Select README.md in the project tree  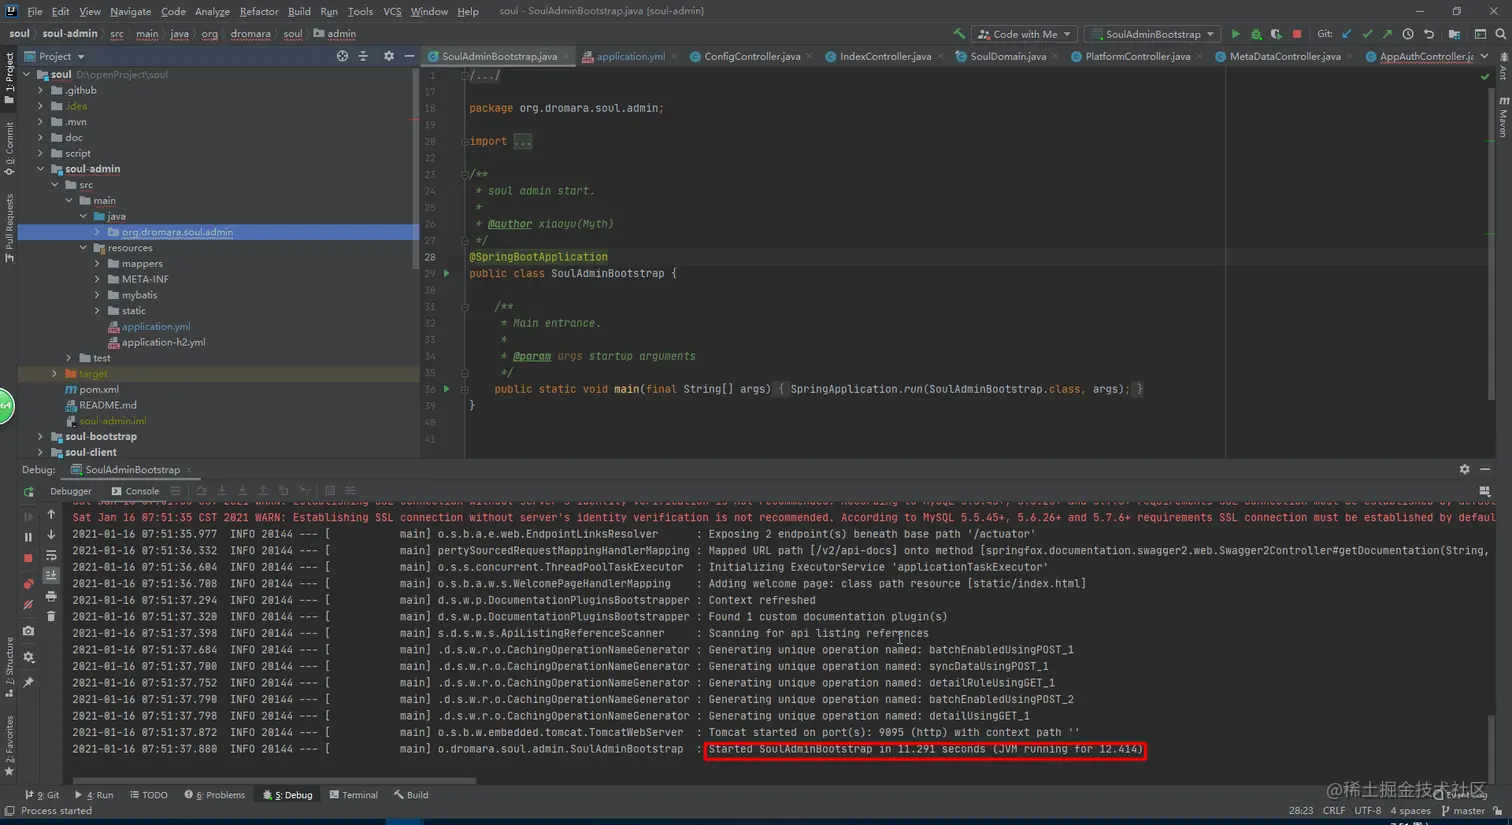coord(108,405)
